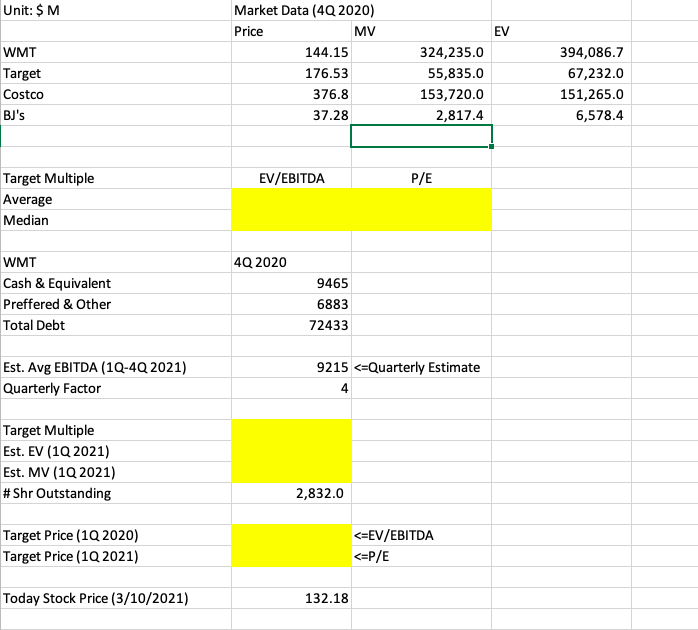The height and width of the screenshot is (630, 698).
Task: Click BJ's price cell 37.28
Action: click(x=291, y=115)
